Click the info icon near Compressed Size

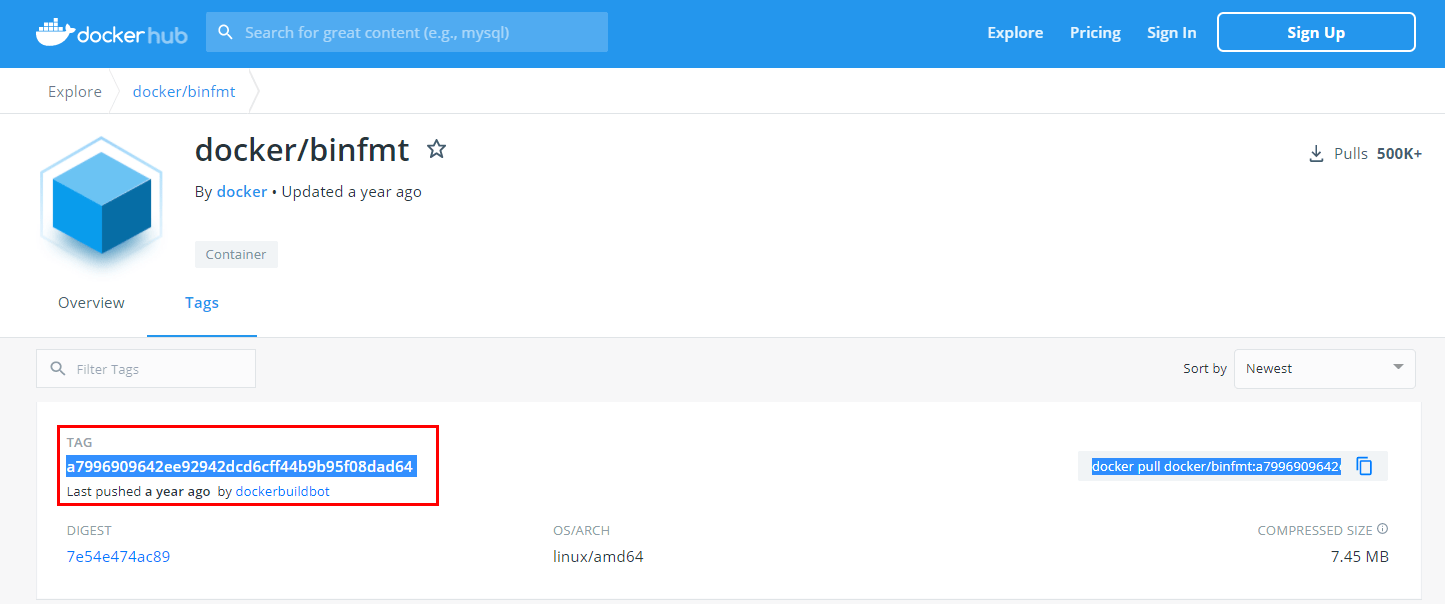[1382, 528]
